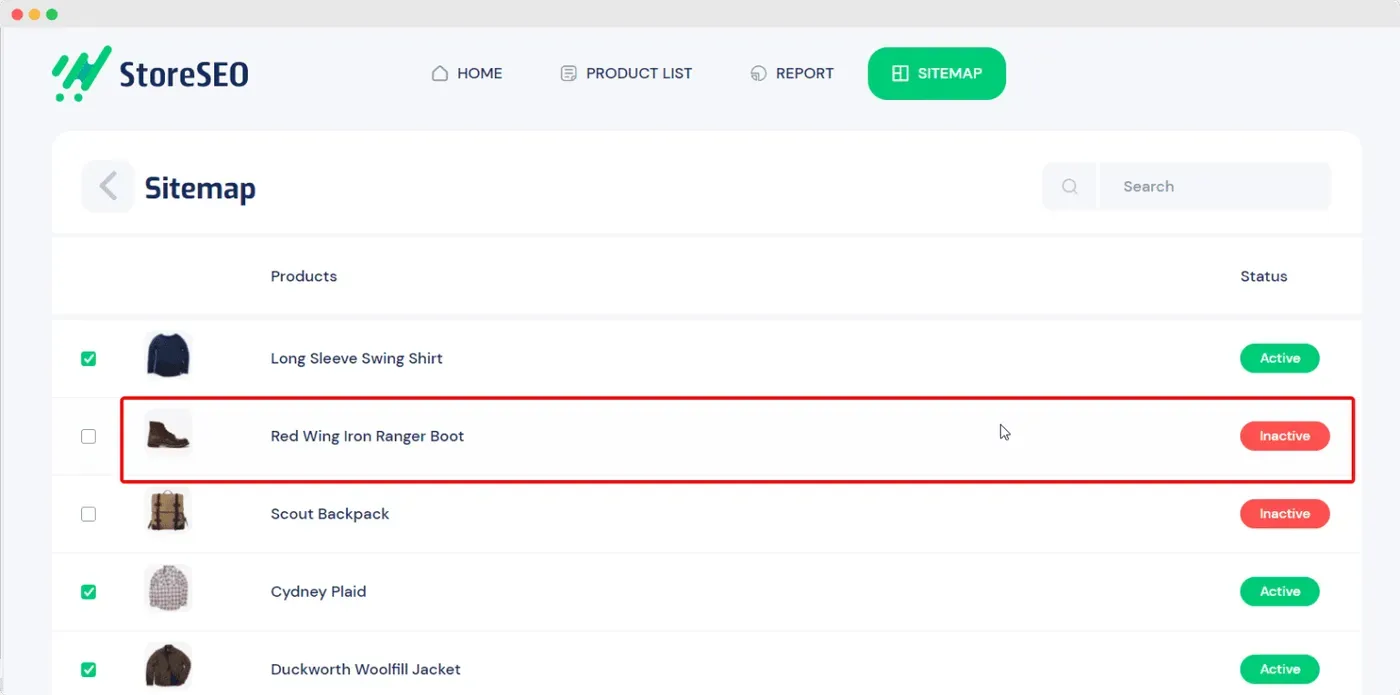Click the Report chart icon
Image resolution: width=1400 pixels, height=695 pixels.
(758, 73)
